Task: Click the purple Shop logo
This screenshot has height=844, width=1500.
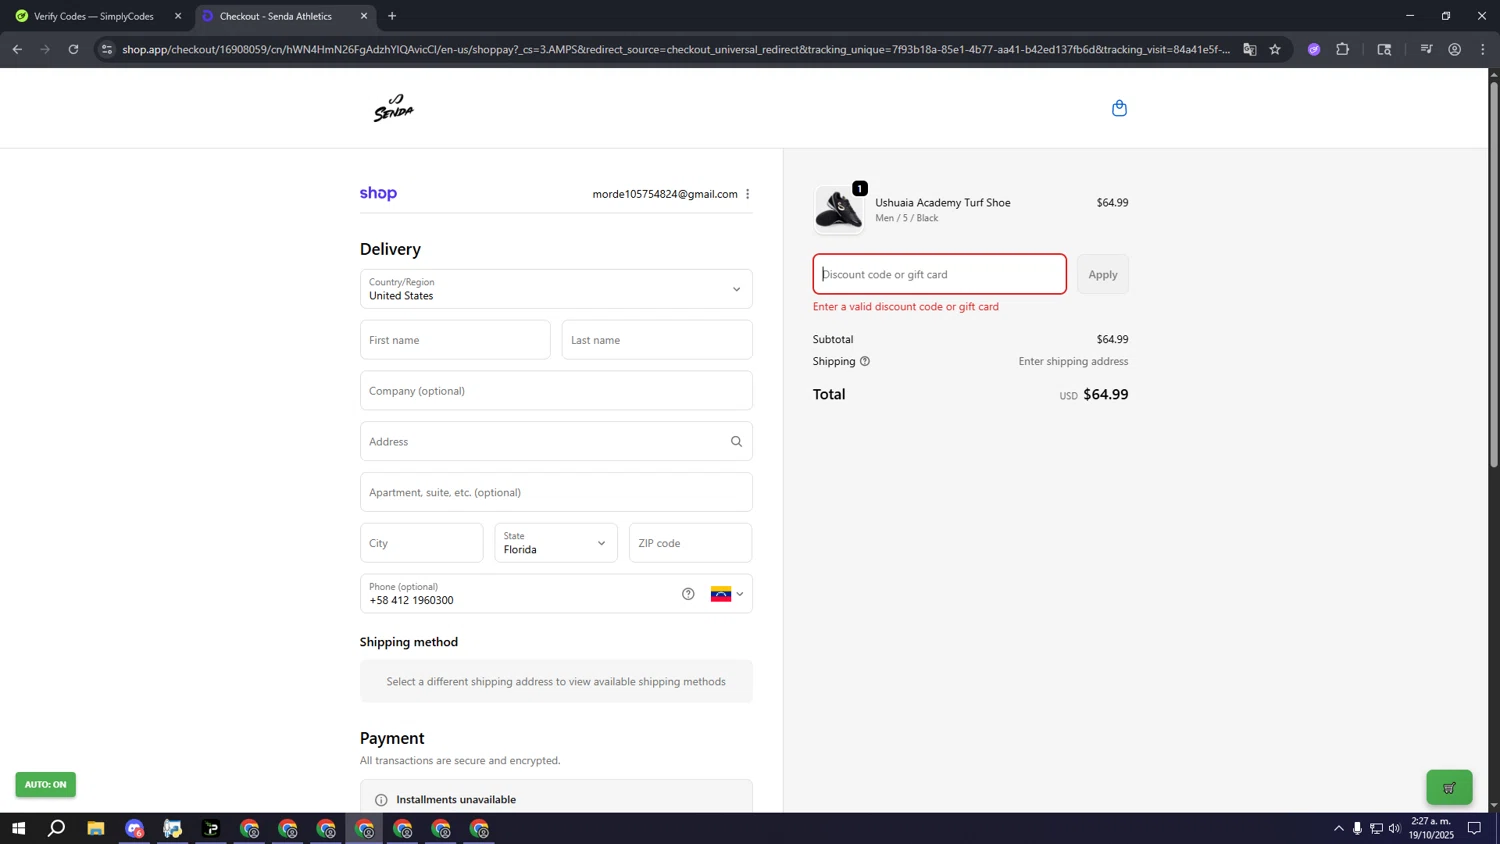Action: (378, 194)
